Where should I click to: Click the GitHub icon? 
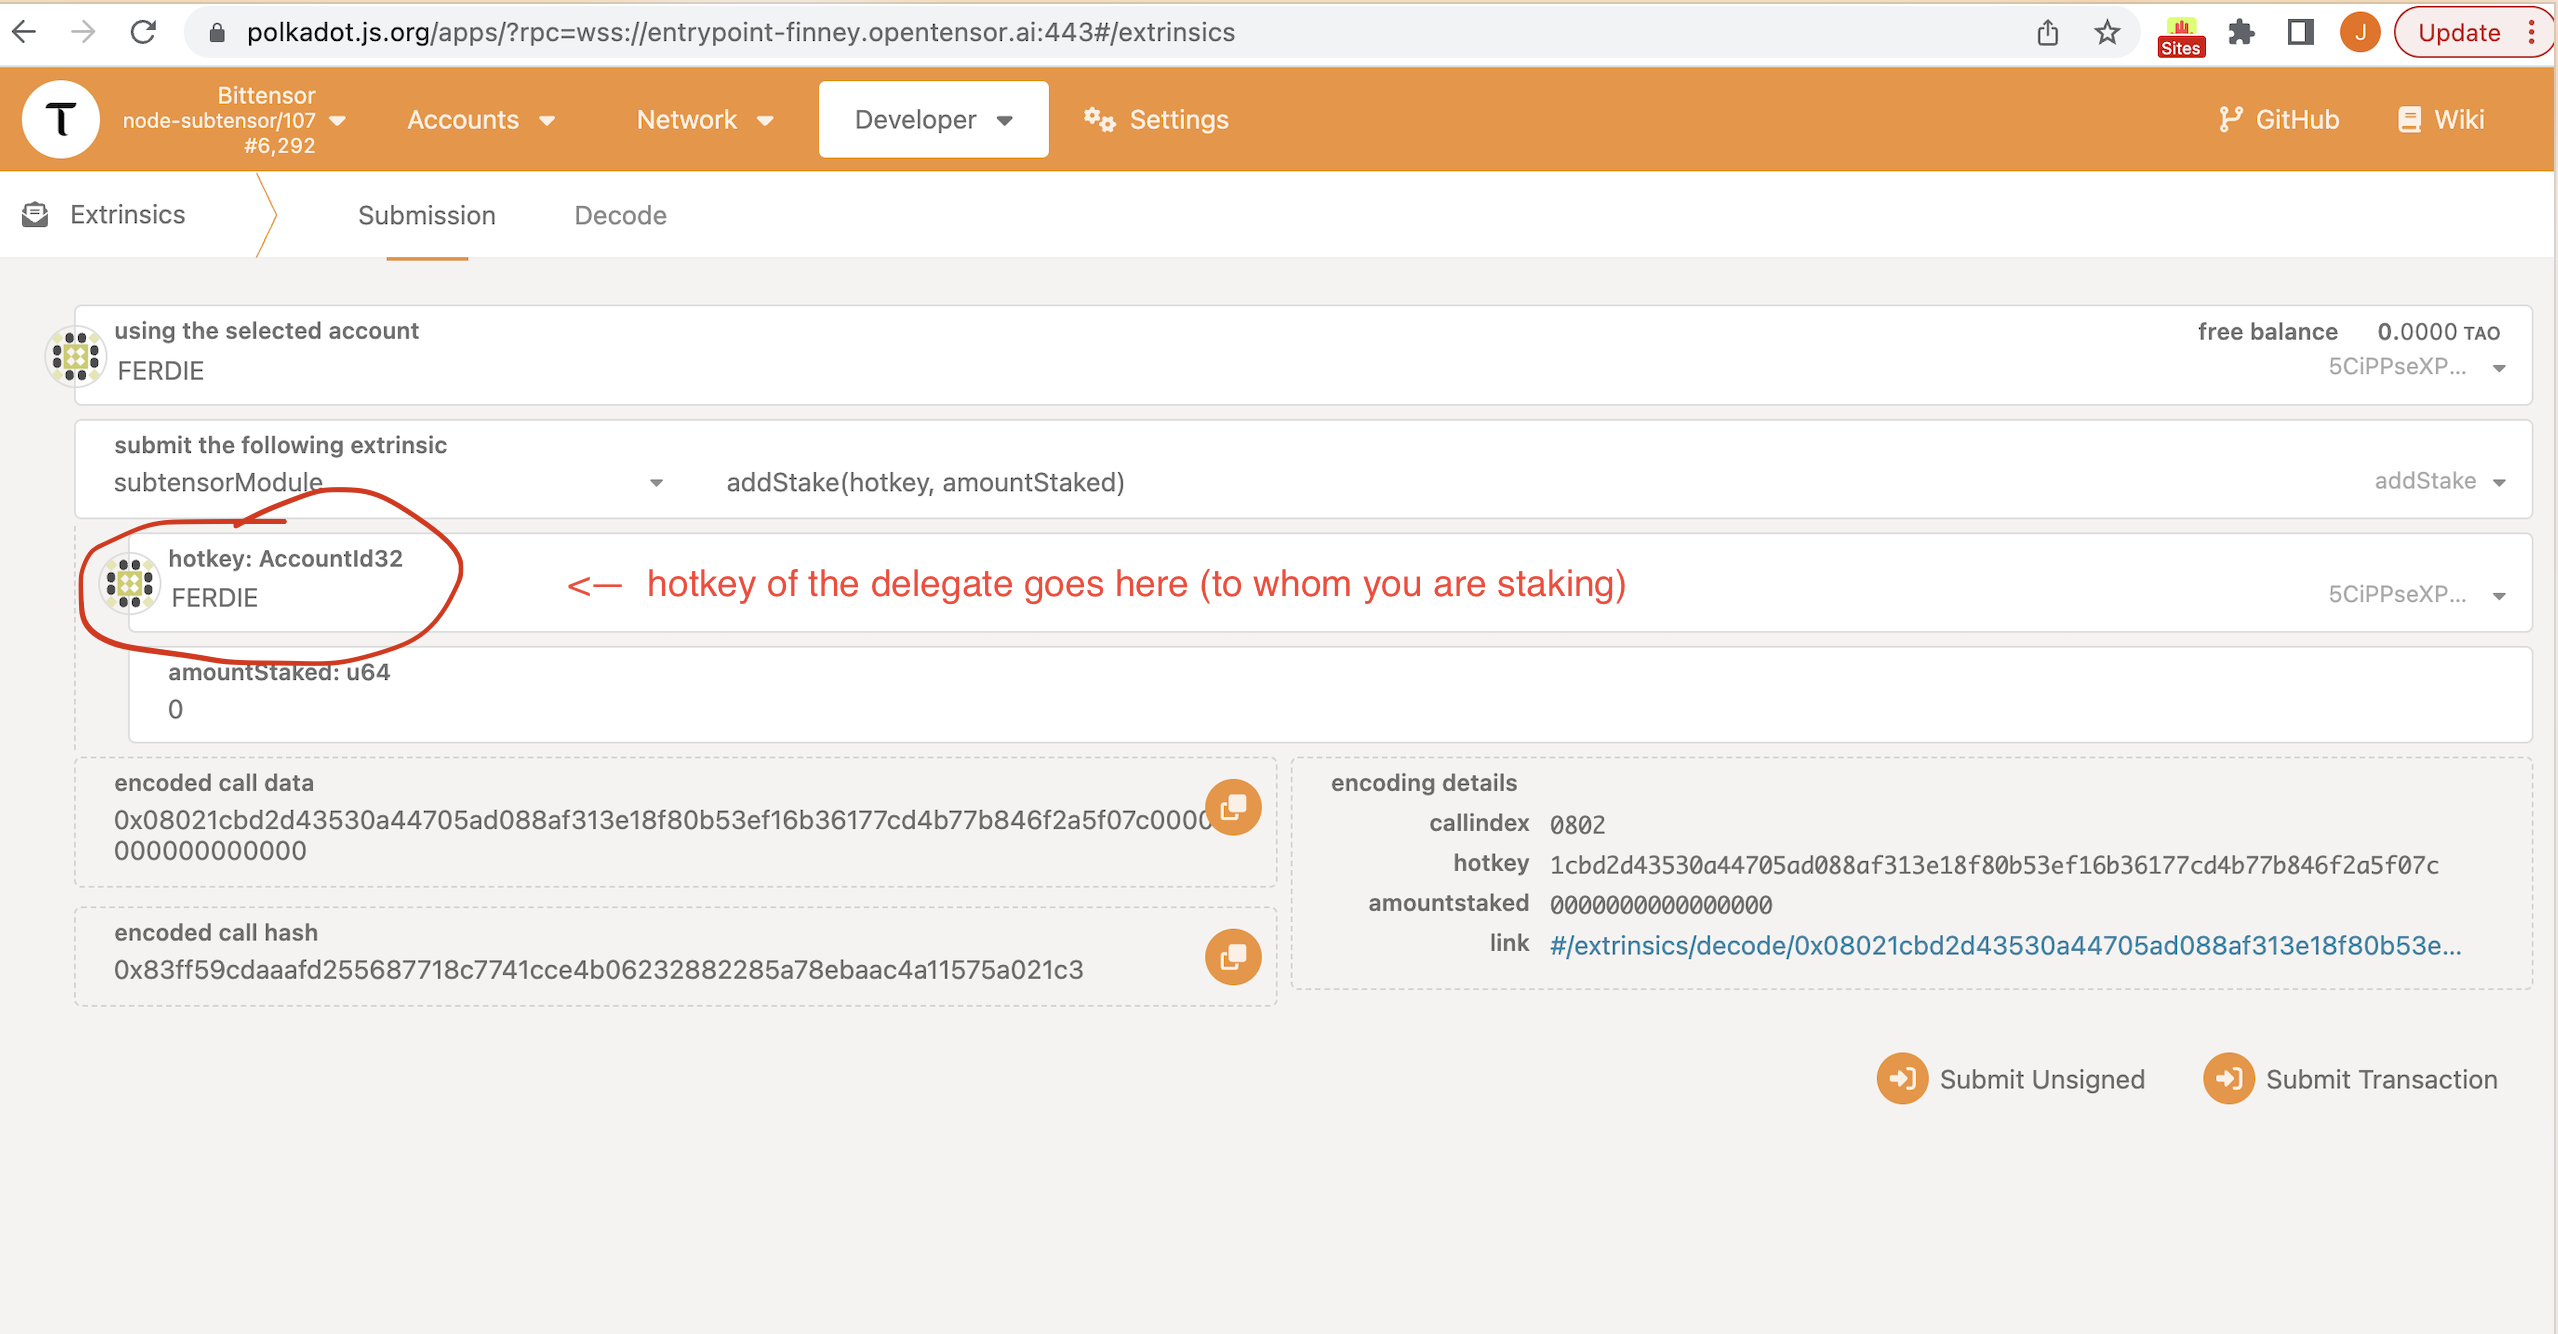[x=2230, y=119]
